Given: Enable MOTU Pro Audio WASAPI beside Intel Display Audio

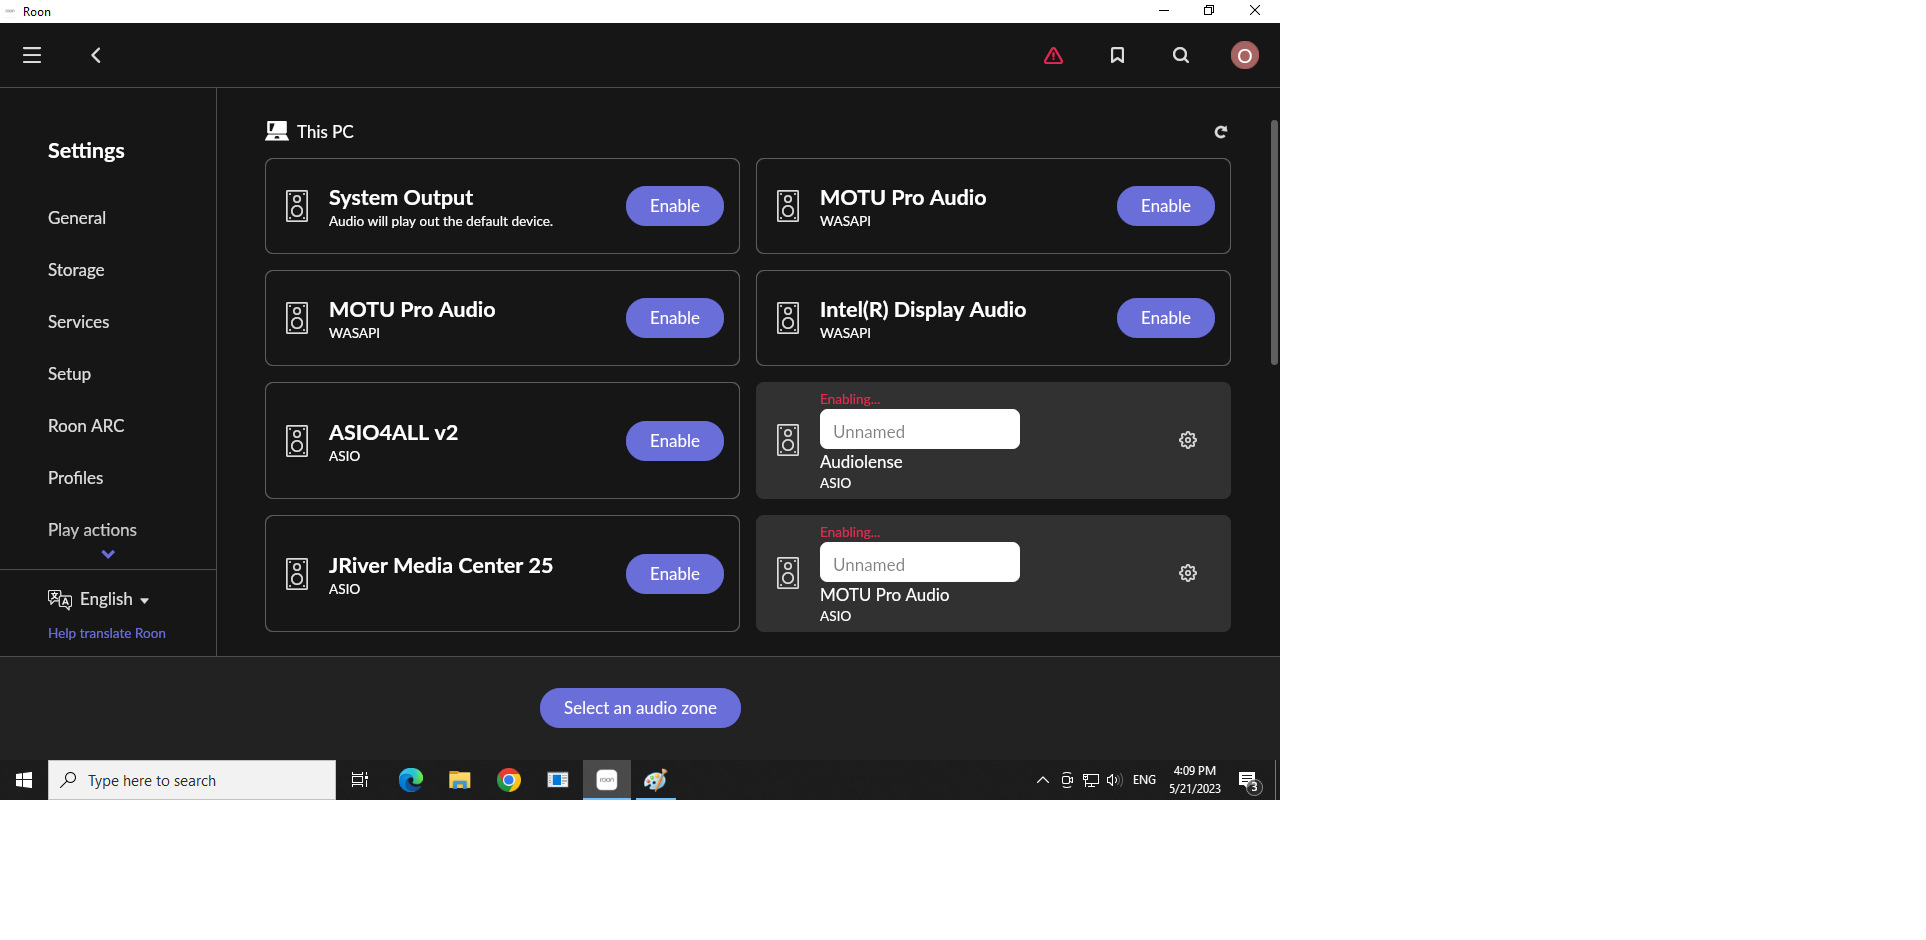Looking at the screenshot, I should click(x=675, y=318).
